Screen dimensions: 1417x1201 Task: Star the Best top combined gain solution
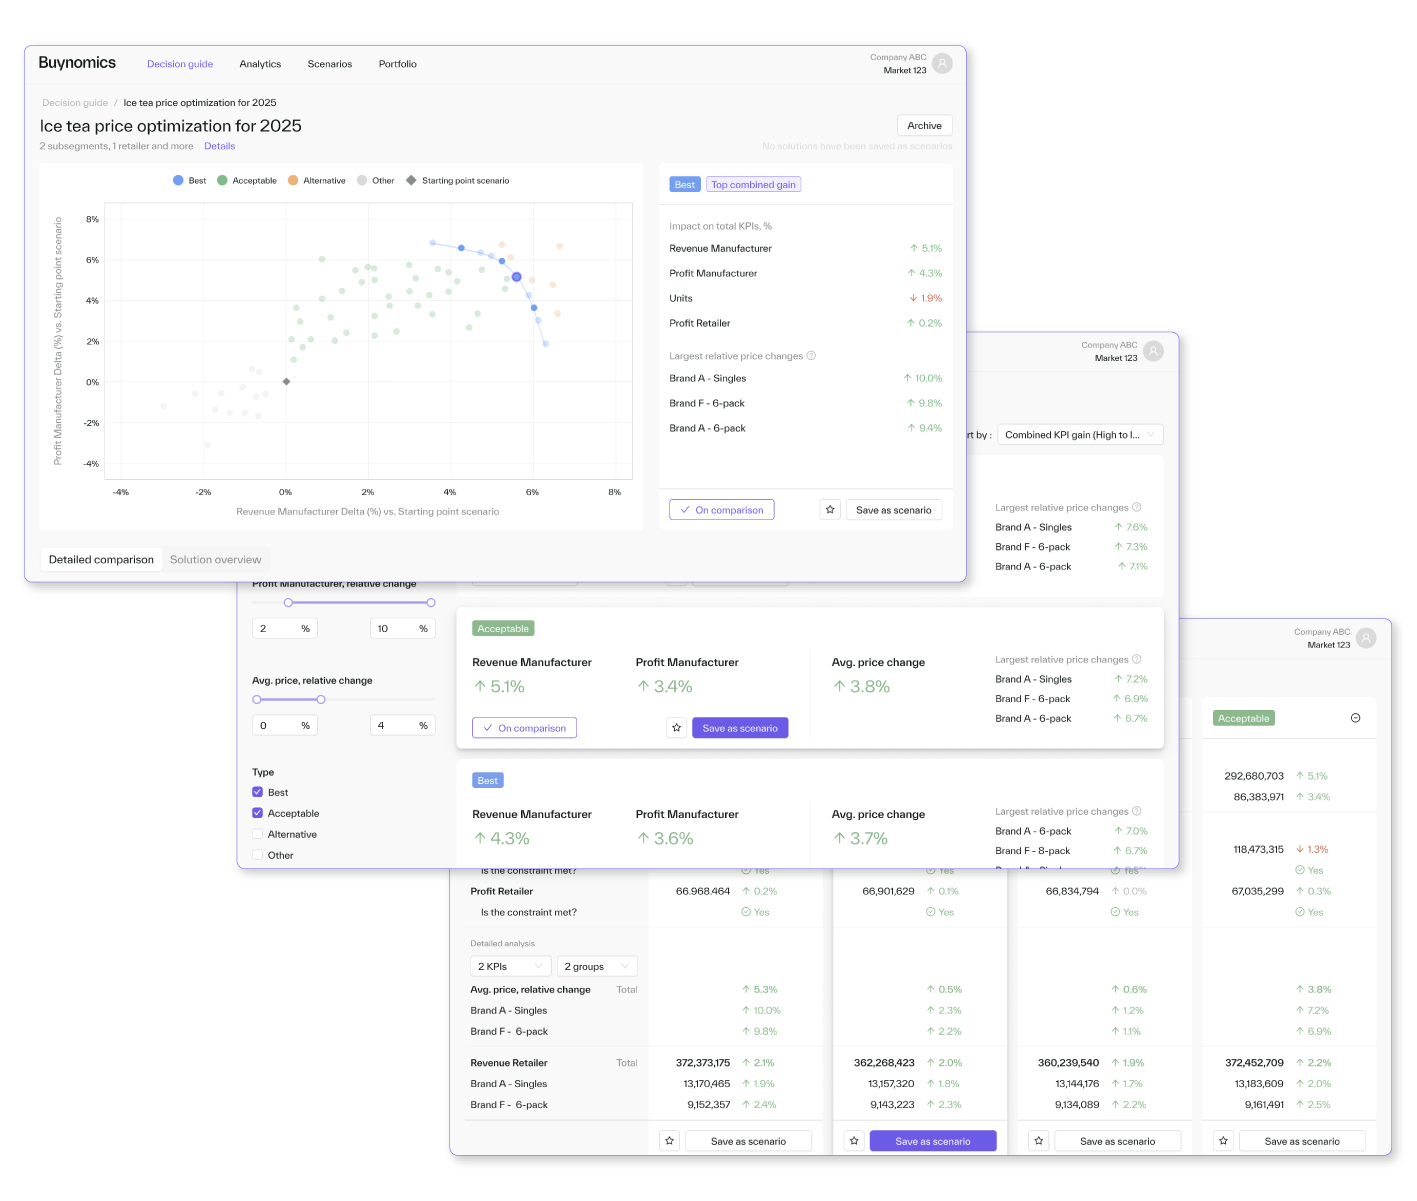(x=830, y=510)
